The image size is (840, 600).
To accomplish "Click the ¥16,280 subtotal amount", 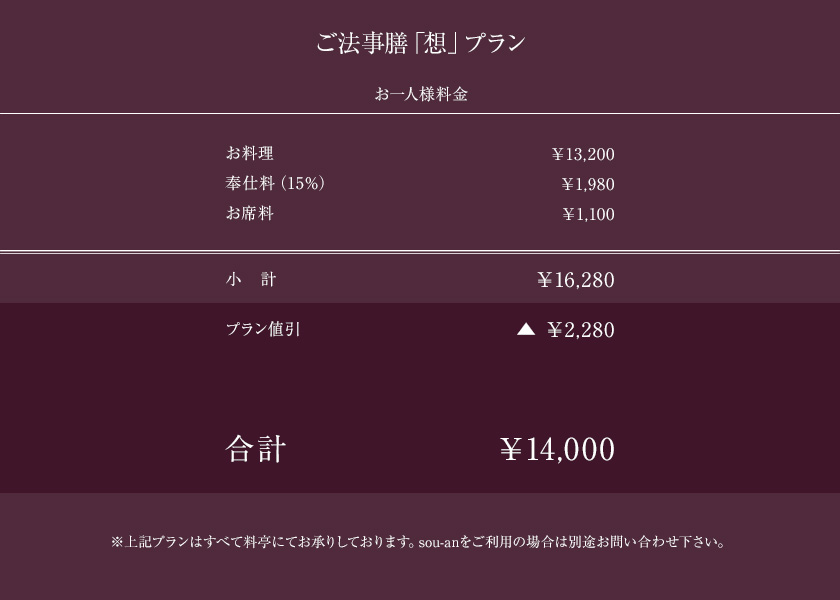I will click(x=576, y=280).
